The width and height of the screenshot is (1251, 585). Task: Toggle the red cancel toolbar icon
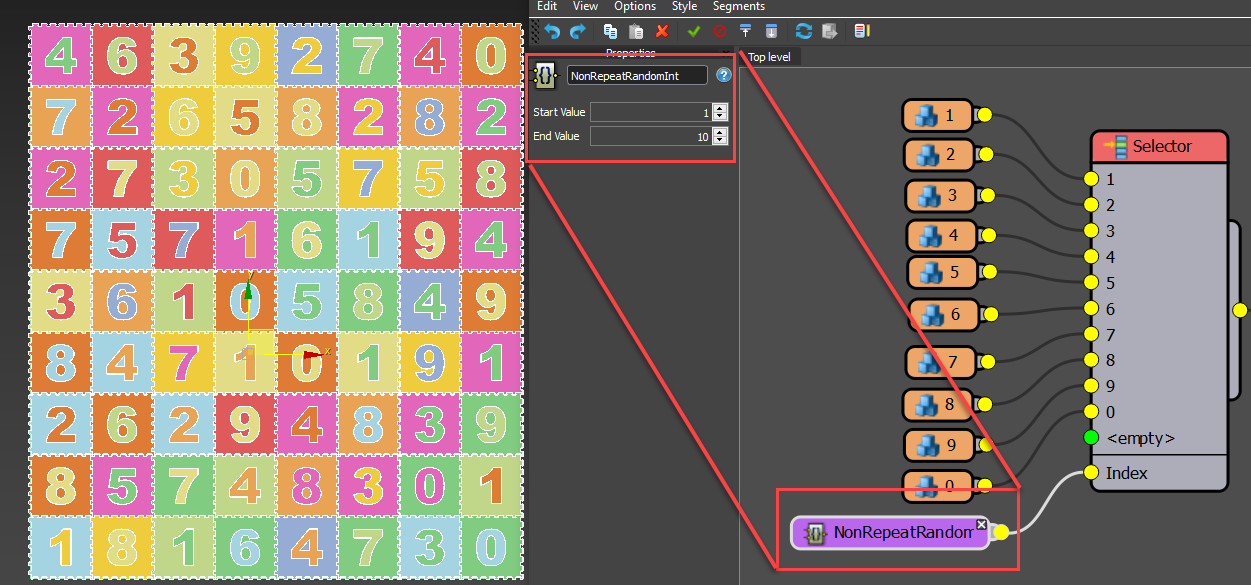click(x=720, y=31)
